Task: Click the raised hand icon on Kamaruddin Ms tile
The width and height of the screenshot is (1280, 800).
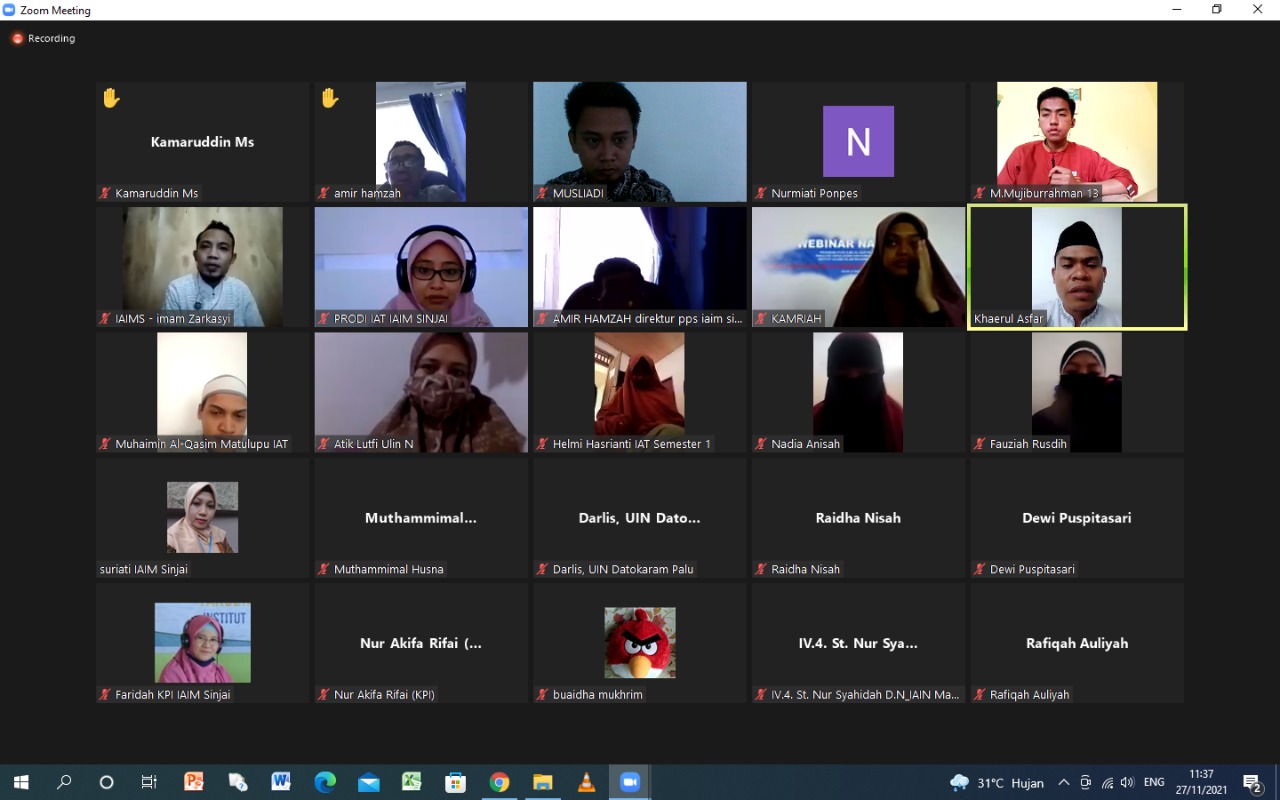Action: pos(111,98)
